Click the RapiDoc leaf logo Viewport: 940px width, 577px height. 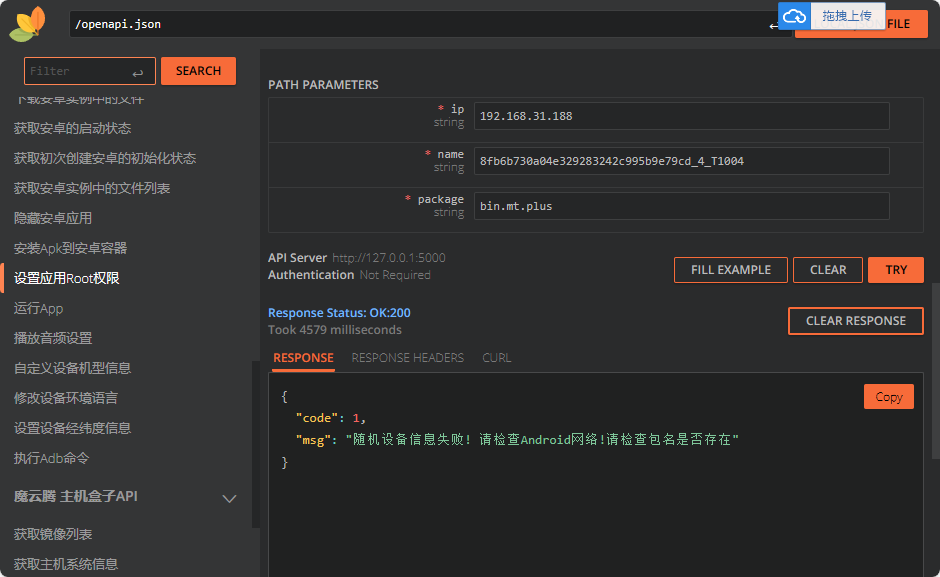pyautogui.click(x=27, y=23)
